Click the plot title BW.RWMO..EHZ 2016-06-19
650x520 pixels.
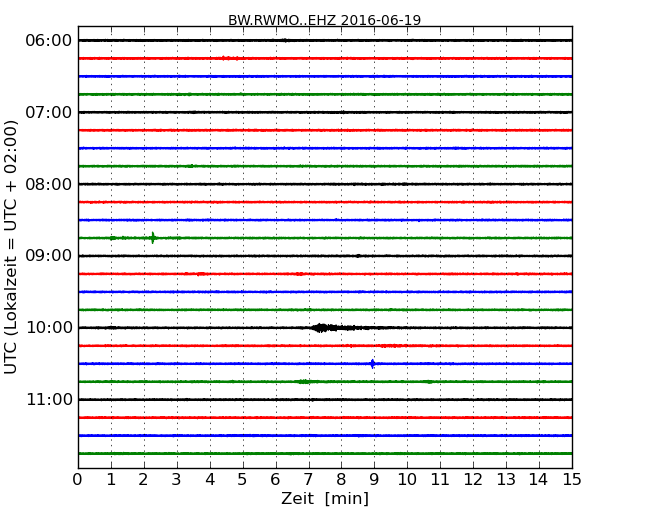pos(325,20)
